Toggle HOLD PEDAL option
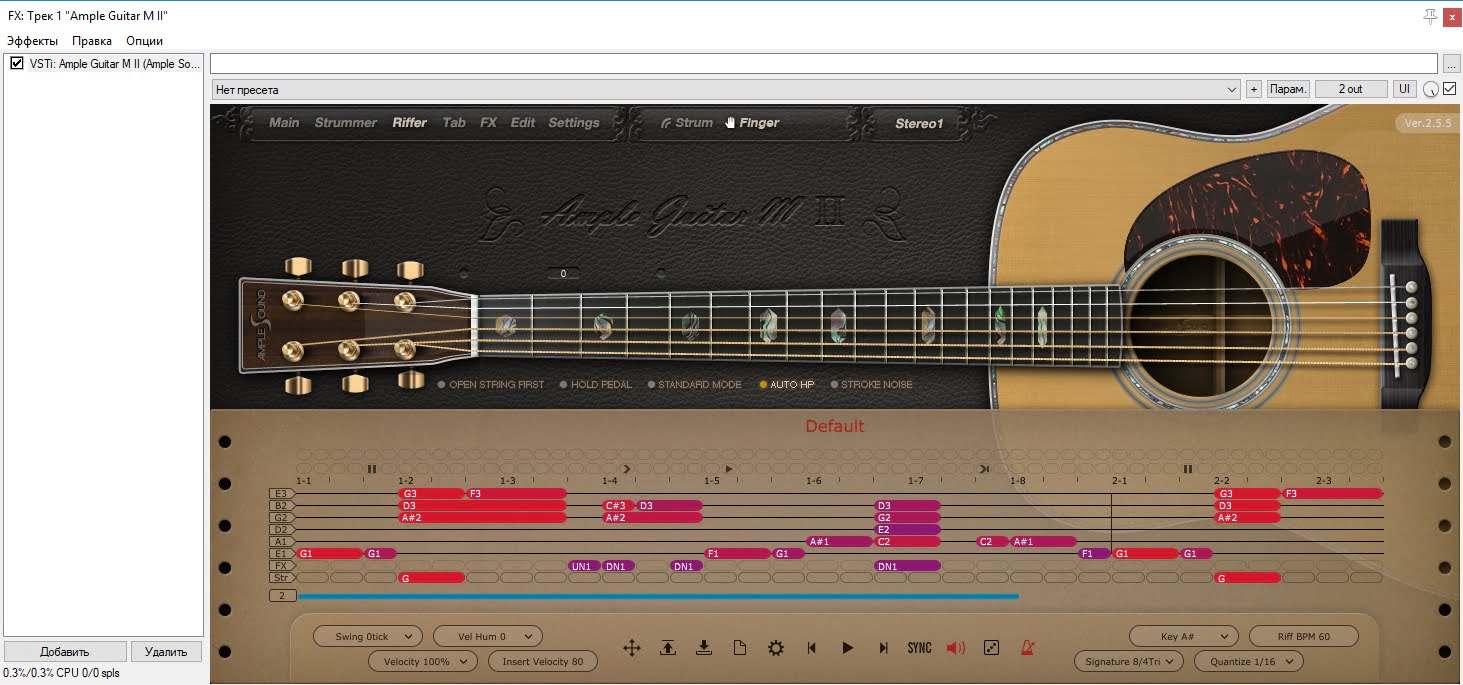The width and height of the screenshot is (1463, 685). pos(596,384)
